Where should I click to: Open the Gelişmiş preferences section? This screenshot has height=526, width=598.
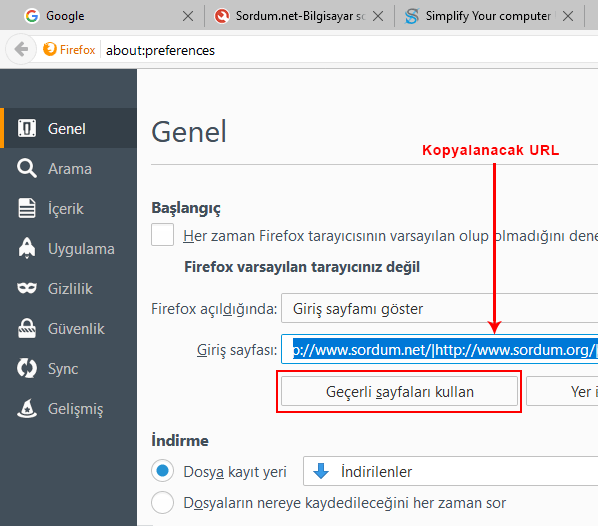(x=69, y=409)
